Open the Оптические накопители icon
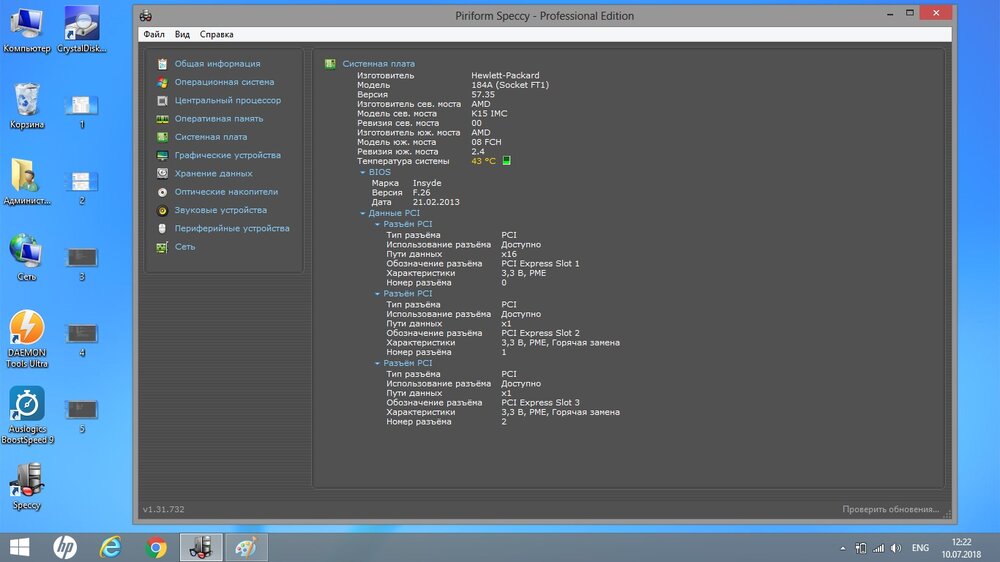 [162, 192]
